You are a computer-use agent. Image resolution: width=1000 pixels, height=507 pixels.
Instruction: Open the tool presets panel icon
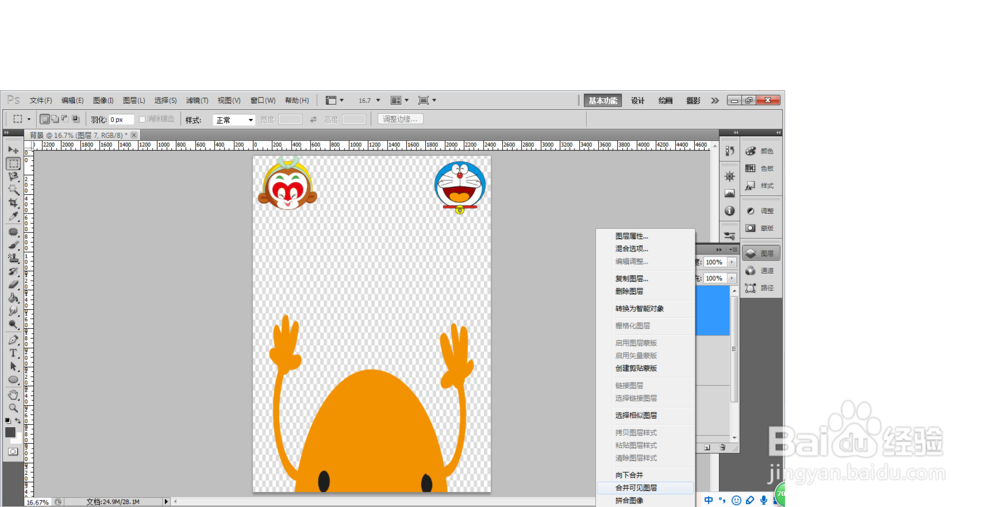click(x=730, y=236)
